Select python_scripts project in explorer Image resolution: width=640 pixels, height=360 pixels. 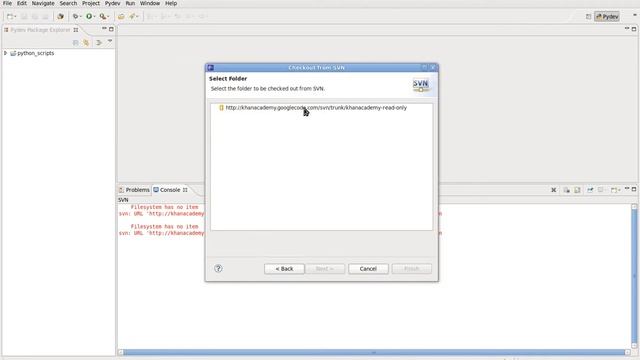(x=36, y=53)
